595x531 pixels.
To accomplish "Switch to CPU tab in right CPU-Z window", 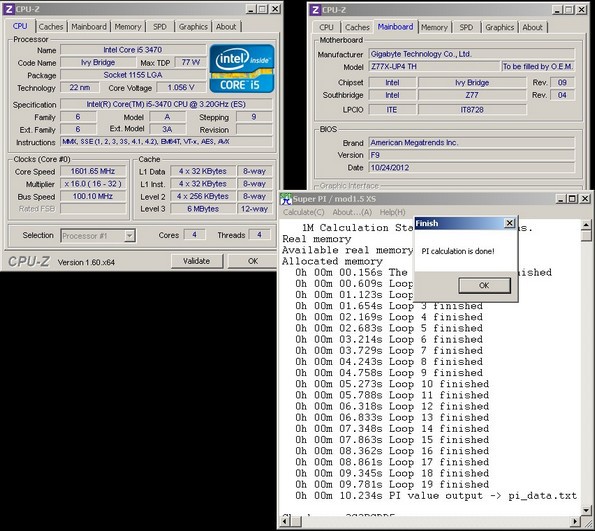I will coord(326,27).
